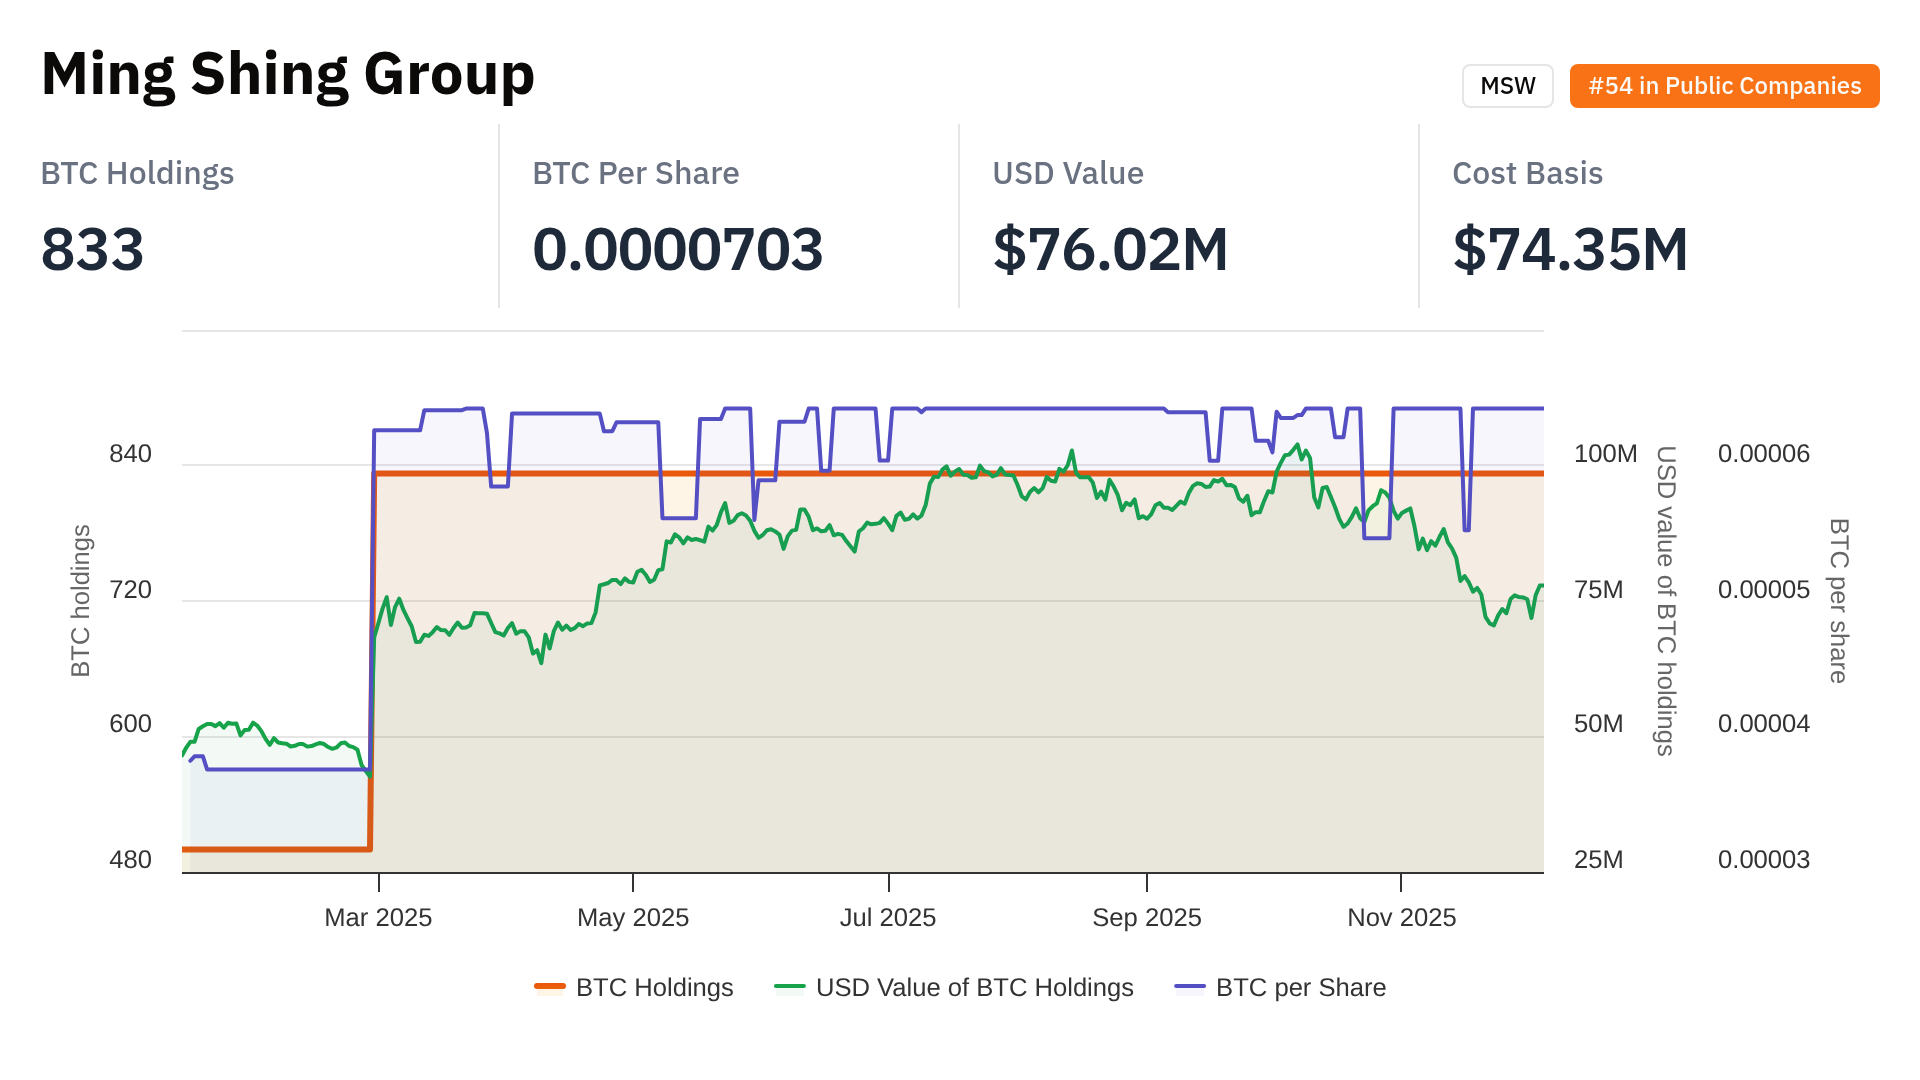Toggle BTC Holdings legend series
This screenshot has height=1080, width=1920.
click(x=654, y=987)
